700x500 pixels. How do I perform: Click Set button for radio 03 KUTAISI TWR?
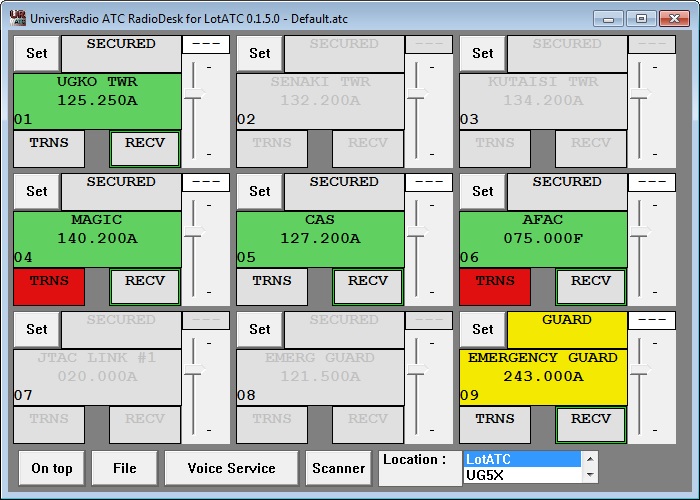click(483, 54)
